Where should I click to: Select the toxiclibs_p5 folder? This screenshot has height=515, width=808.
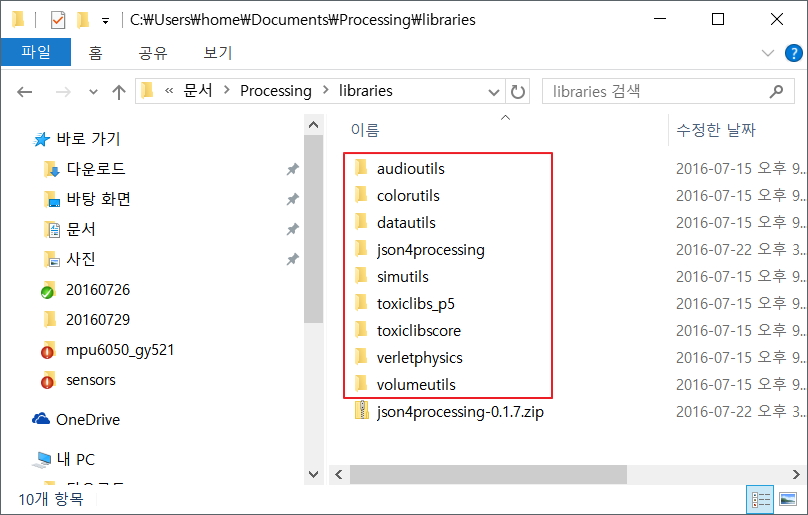tap(416, 304)
